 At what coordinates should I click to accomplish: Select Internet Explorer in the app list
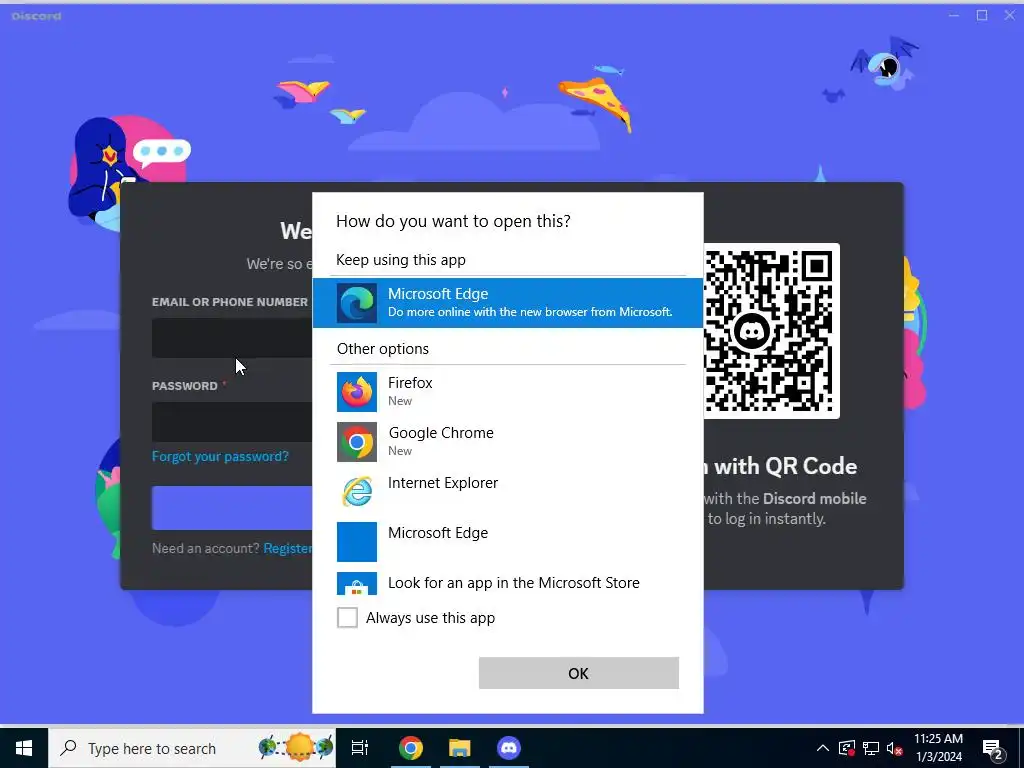(507, 491)
